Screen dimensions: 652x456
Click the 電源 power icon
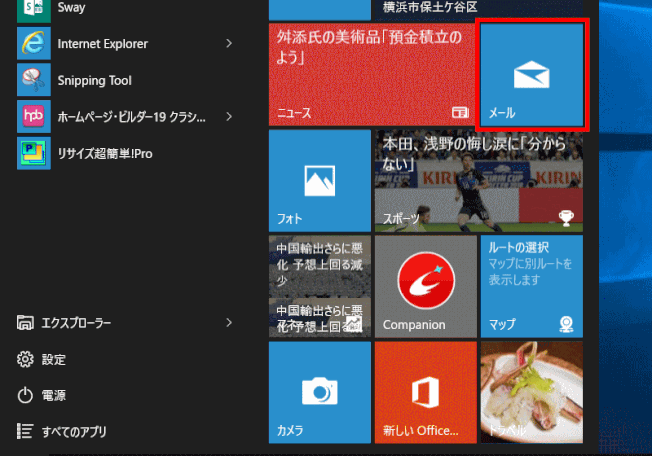[25, 395]
